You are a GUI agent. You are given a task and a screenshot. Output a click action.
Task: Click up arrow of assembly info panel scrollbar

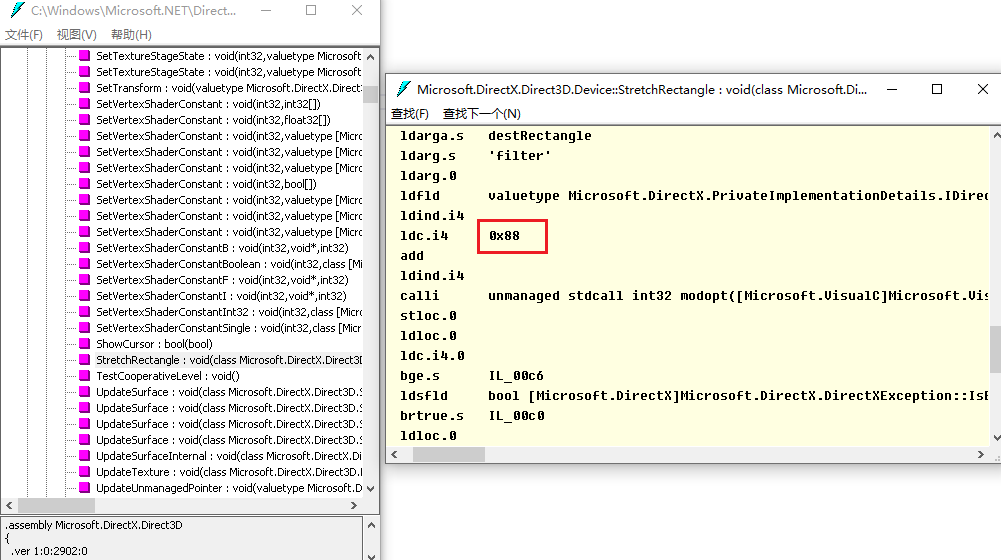pos(371,525)
